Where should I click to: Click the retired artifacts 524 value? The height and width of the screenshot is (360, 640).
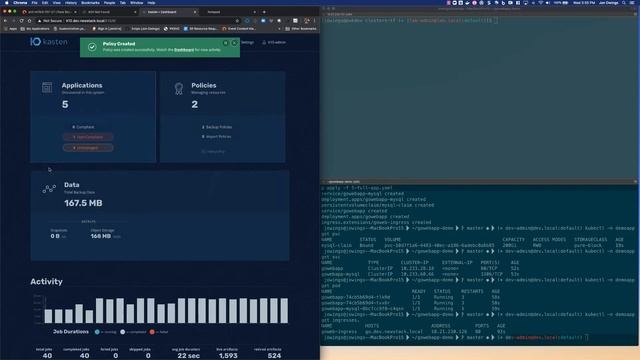pyautogui.click(x=274, y=356)
